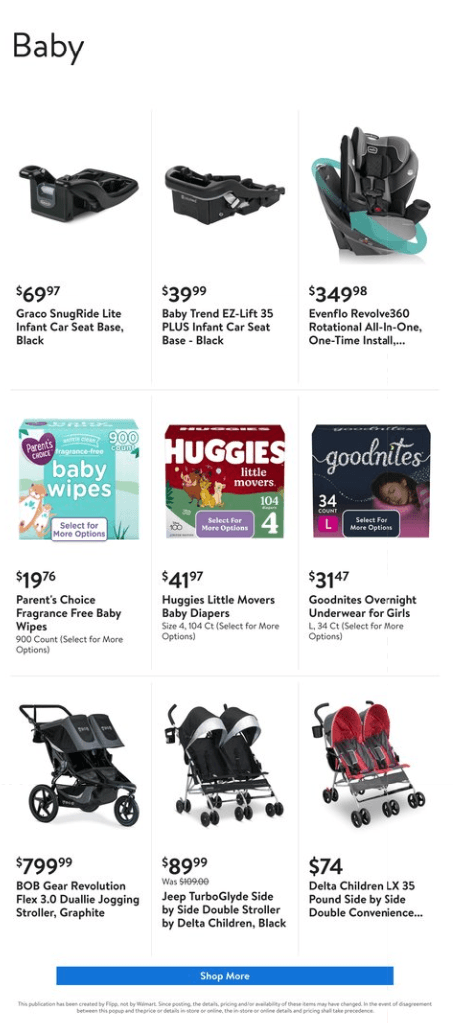Click the $799.99 BOB Gear price
The height and width of the screenshot is (1023, 453).
44,866
